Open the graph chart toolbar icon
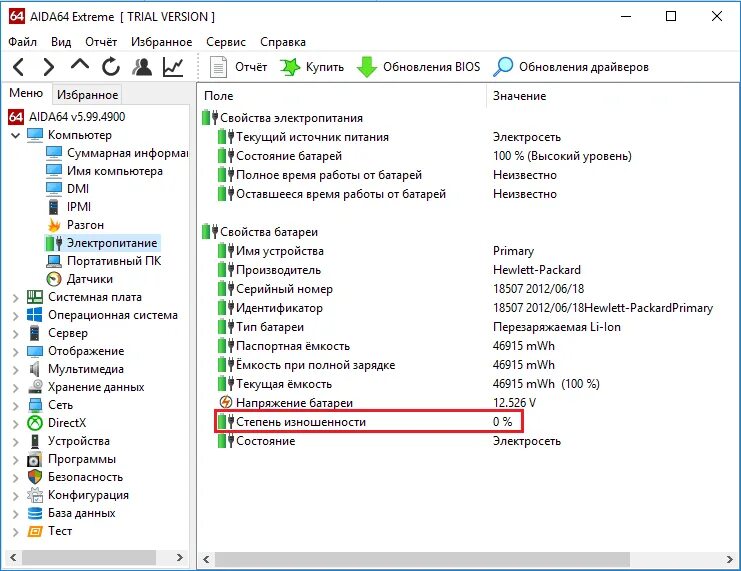Viewport: 741px width, 571px height. (x=172, y=67)
